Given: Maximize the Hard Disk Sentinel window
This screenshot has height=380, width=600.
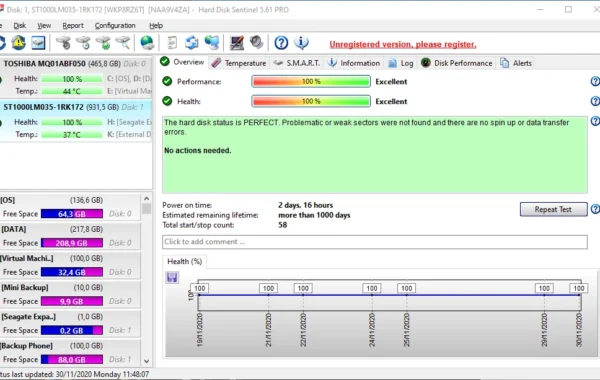Looking at the screenshot, I should [x=568, y=10].
